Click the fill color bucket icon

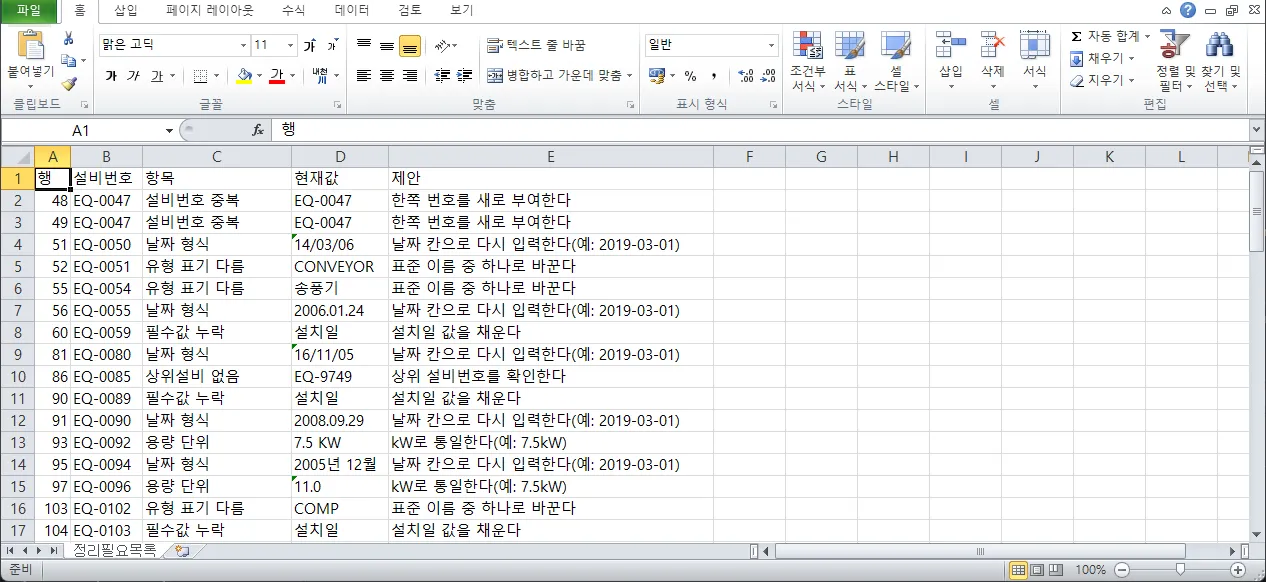point(244,76)
